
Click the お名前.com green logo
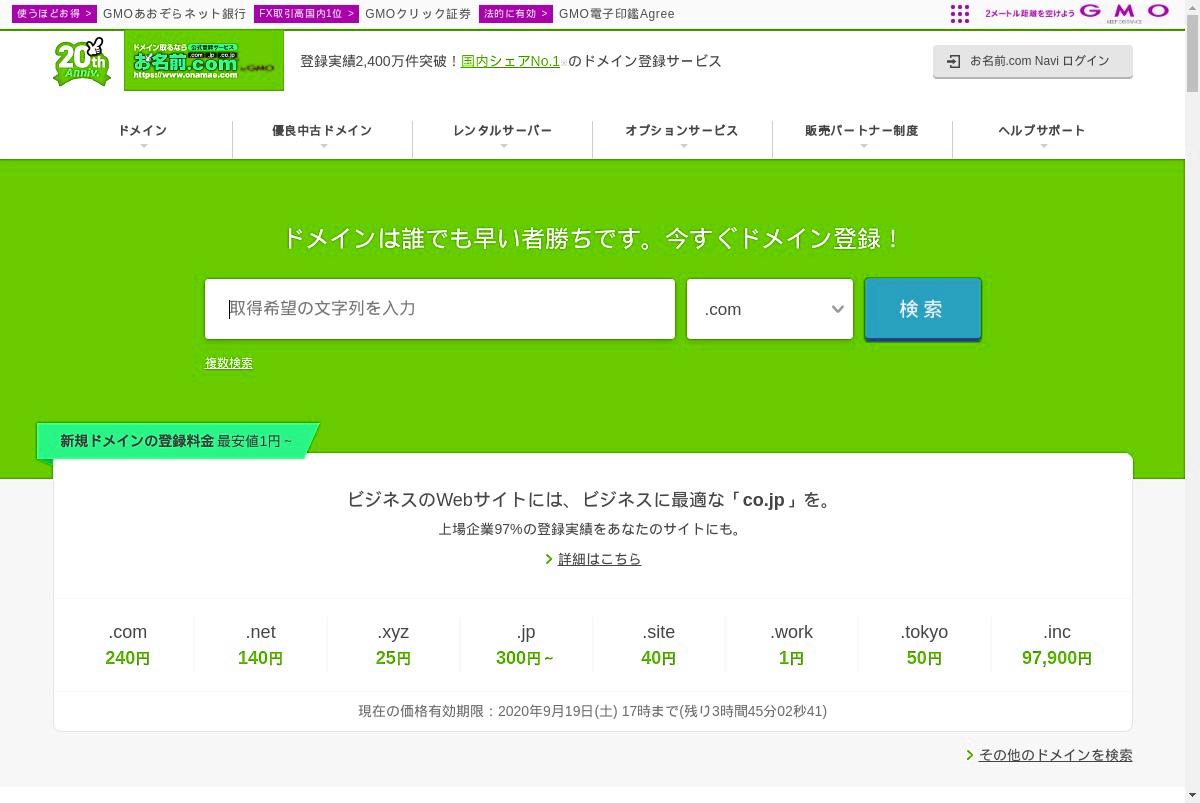pos(204,61)
